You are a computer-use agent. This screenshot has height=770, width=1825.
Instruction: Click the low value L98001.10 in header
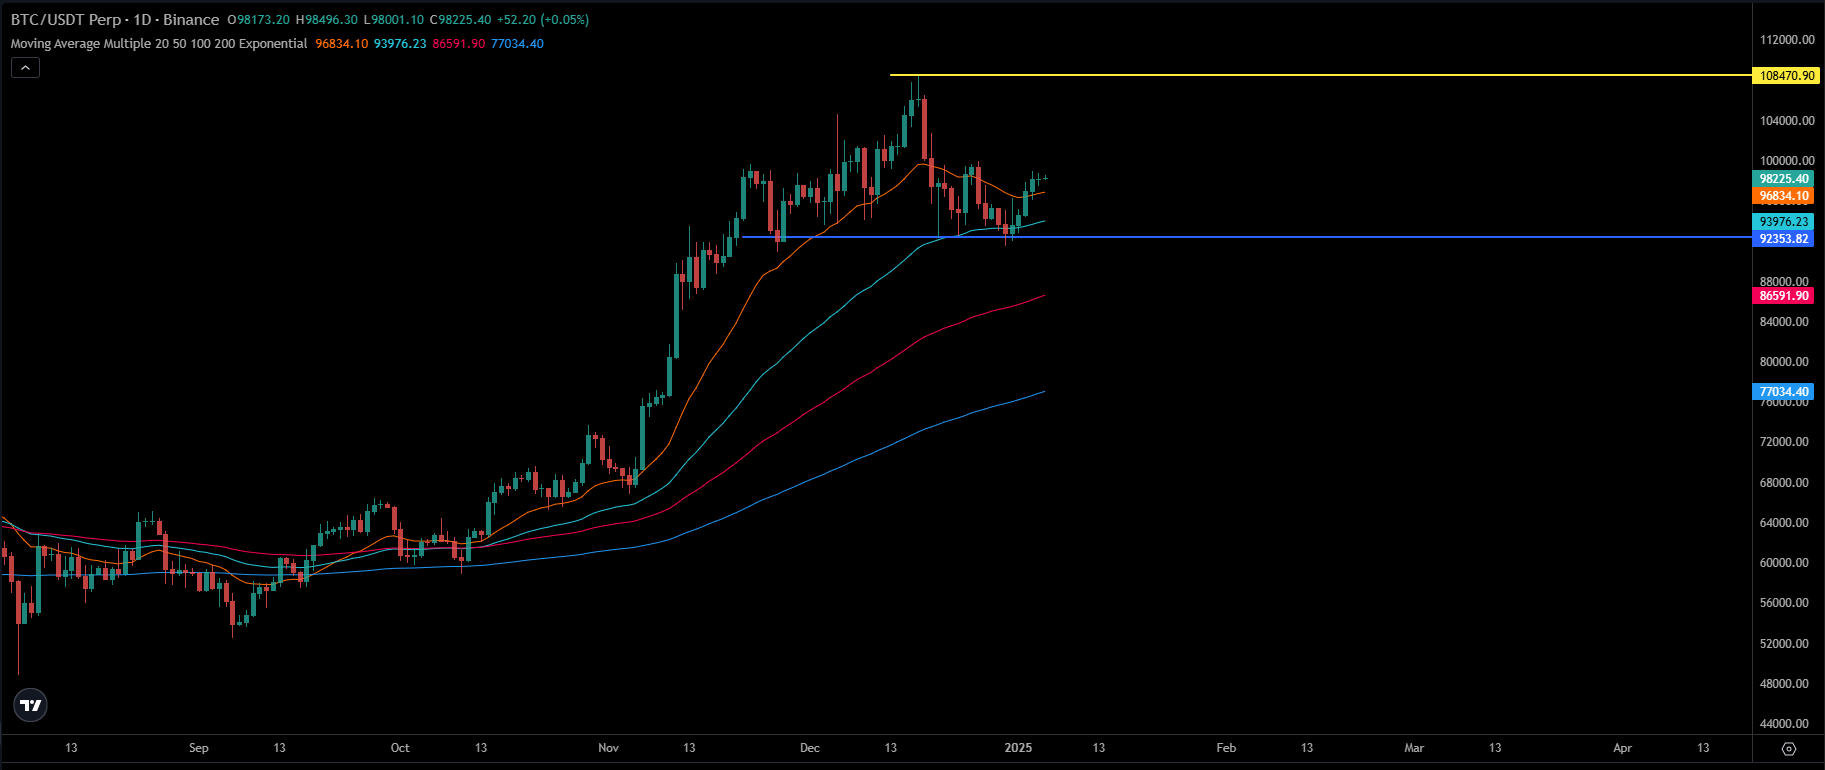(393, 20)
